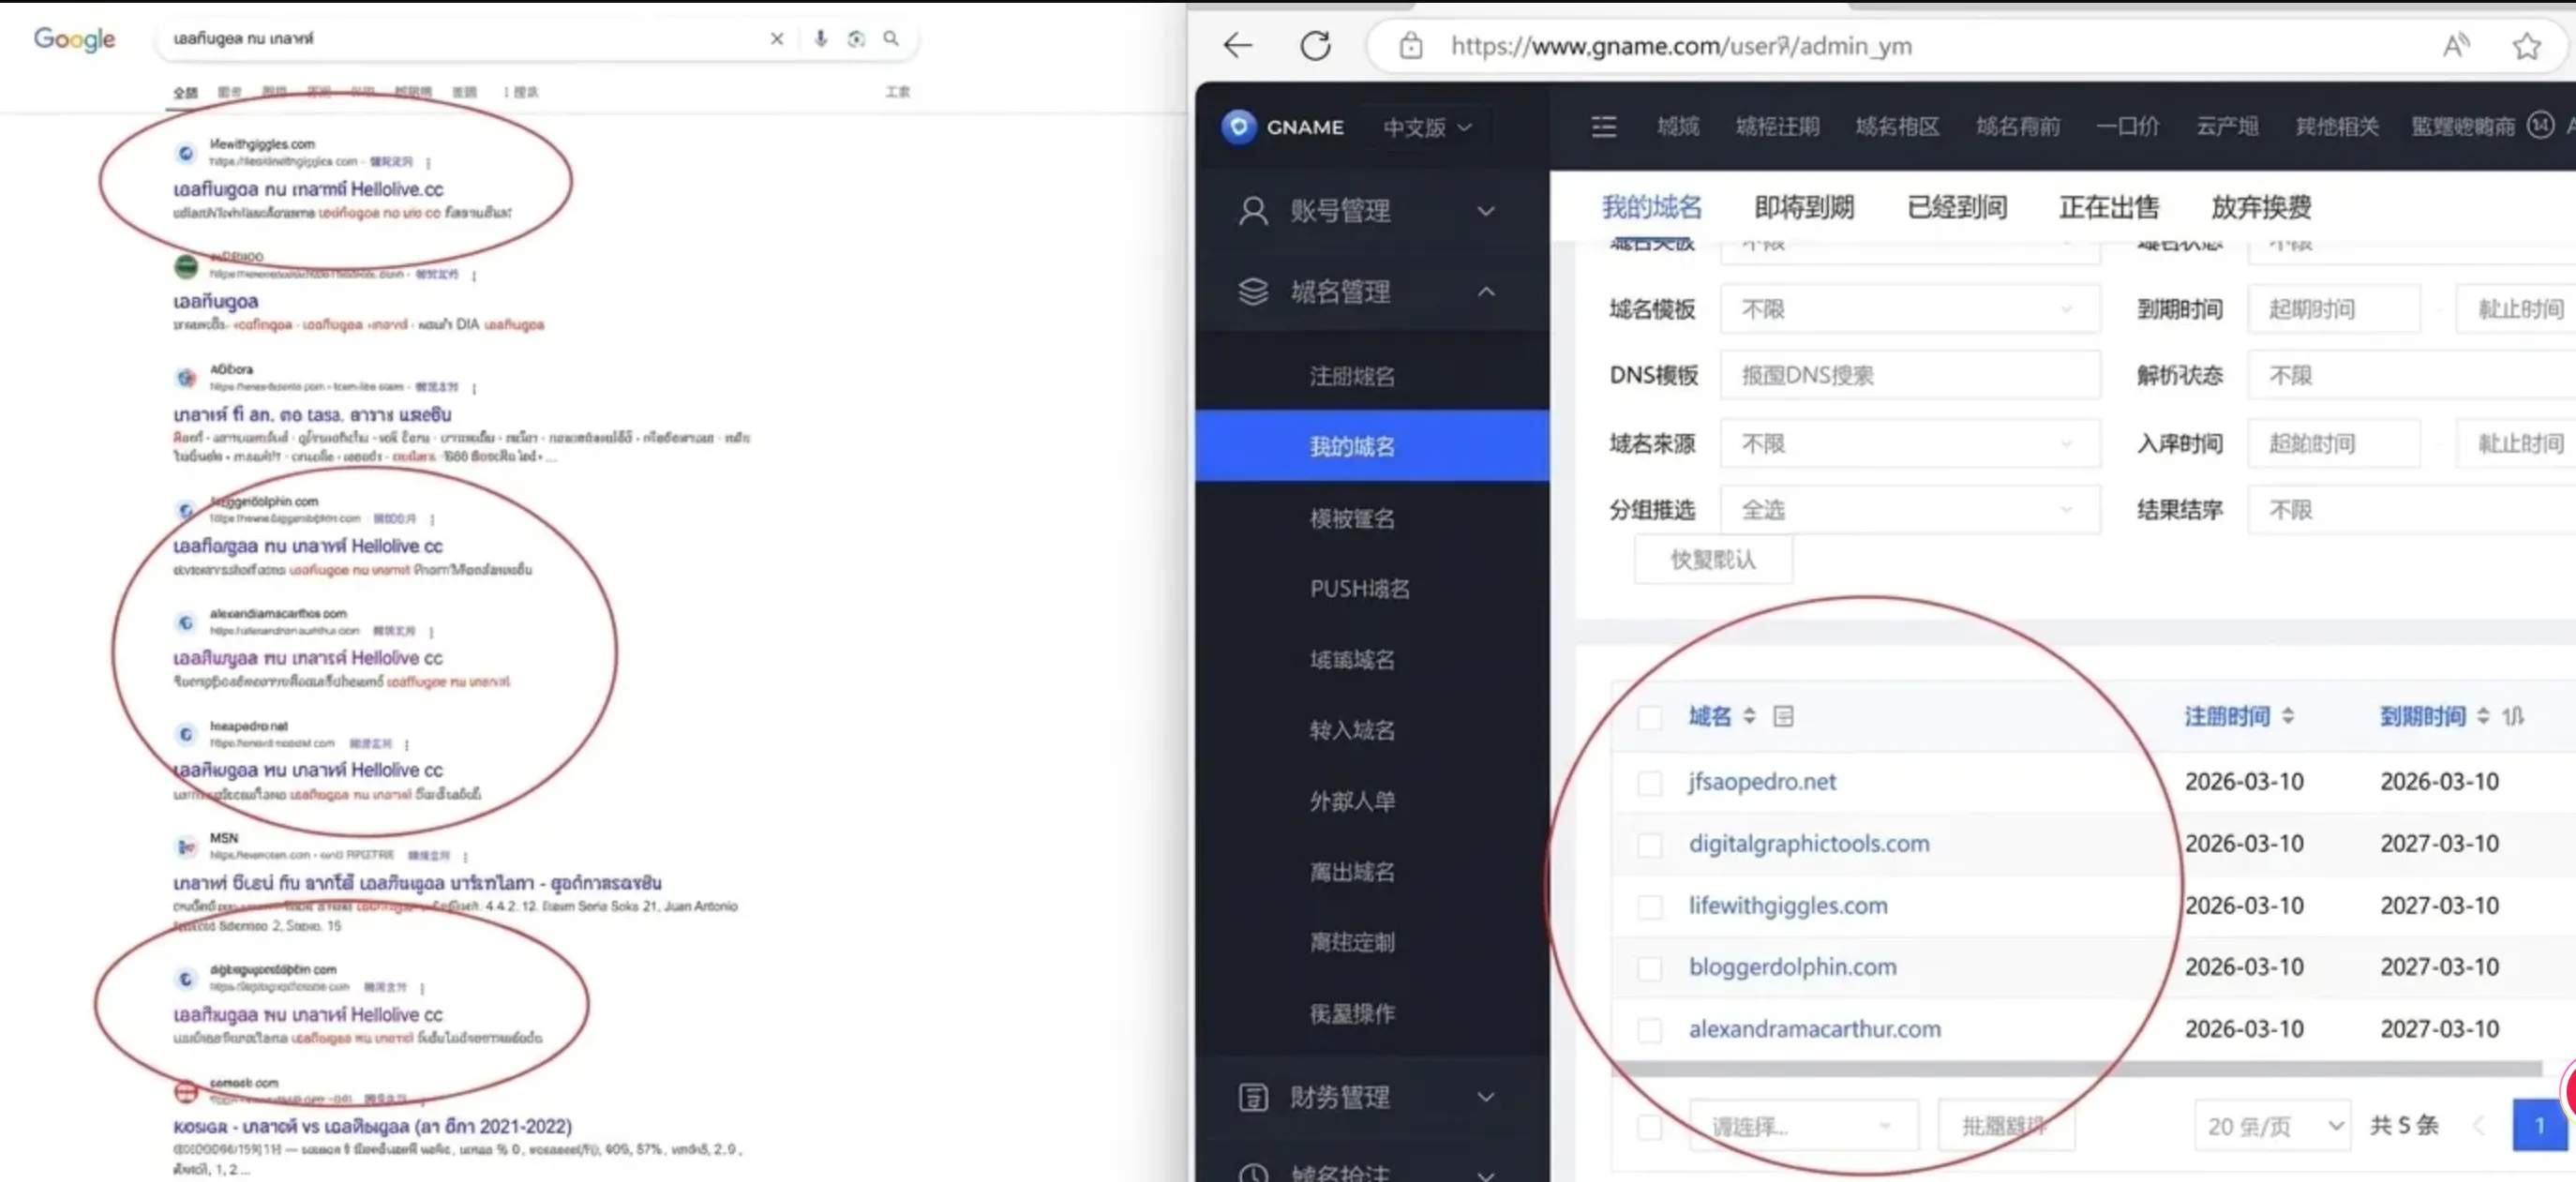
Task: Click the page refresh icon
Action: click(x=1315, y=46)
